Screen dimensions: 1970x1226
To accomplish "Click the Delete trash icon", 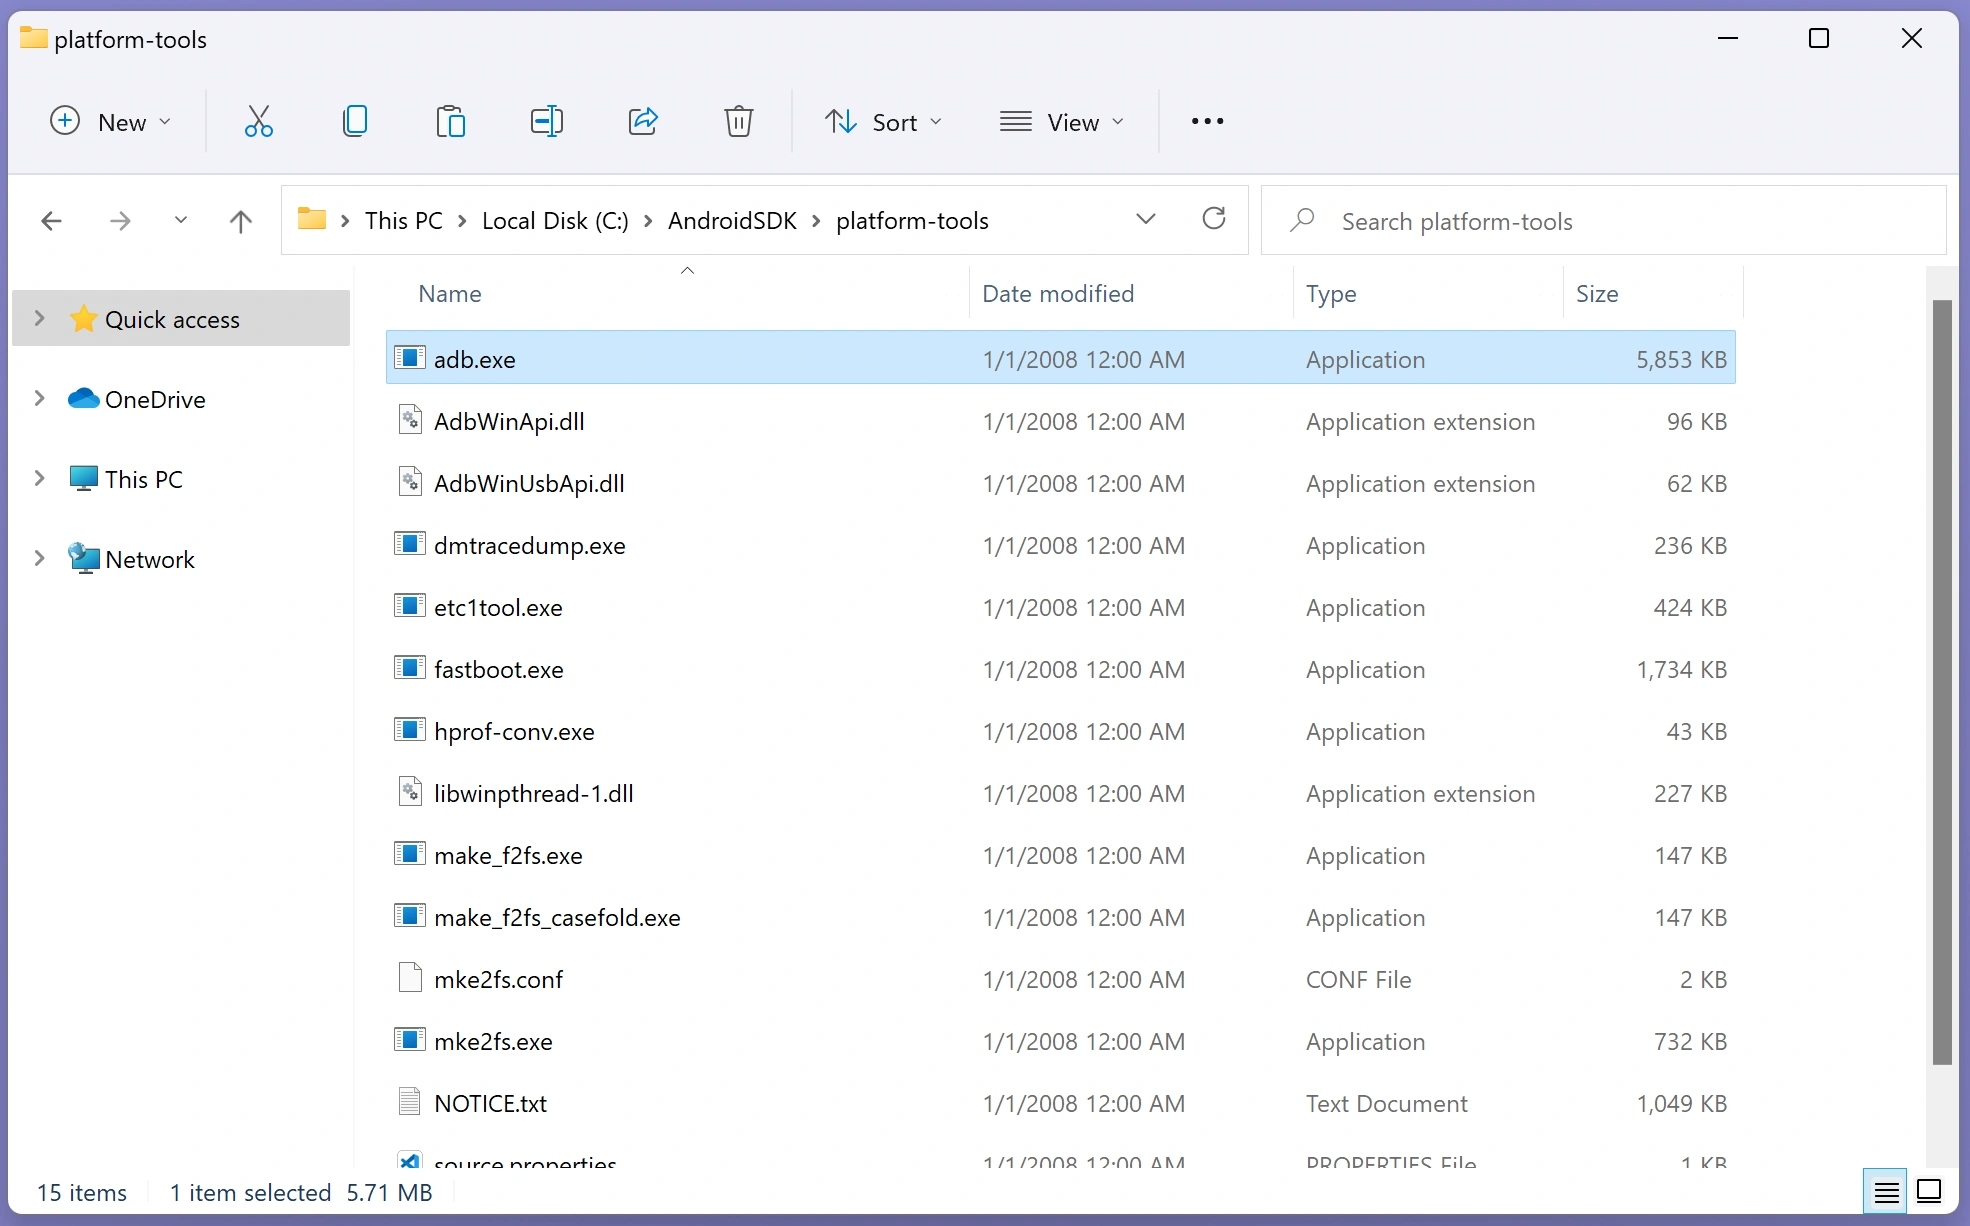I will click(x=739, y=122).
